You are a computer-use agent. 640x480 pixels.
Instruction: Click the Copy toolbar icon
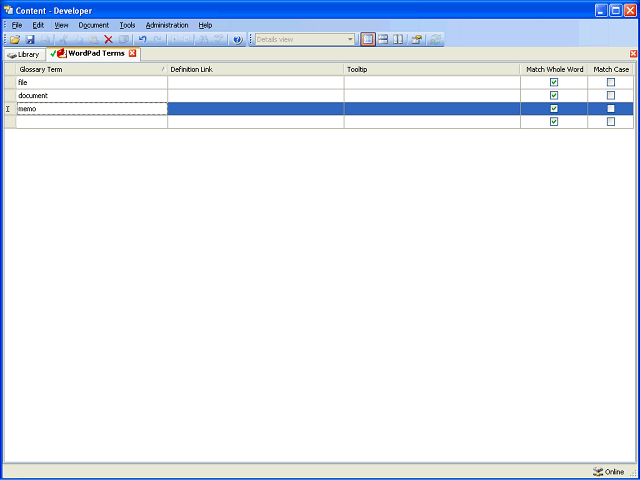point(78,40)
